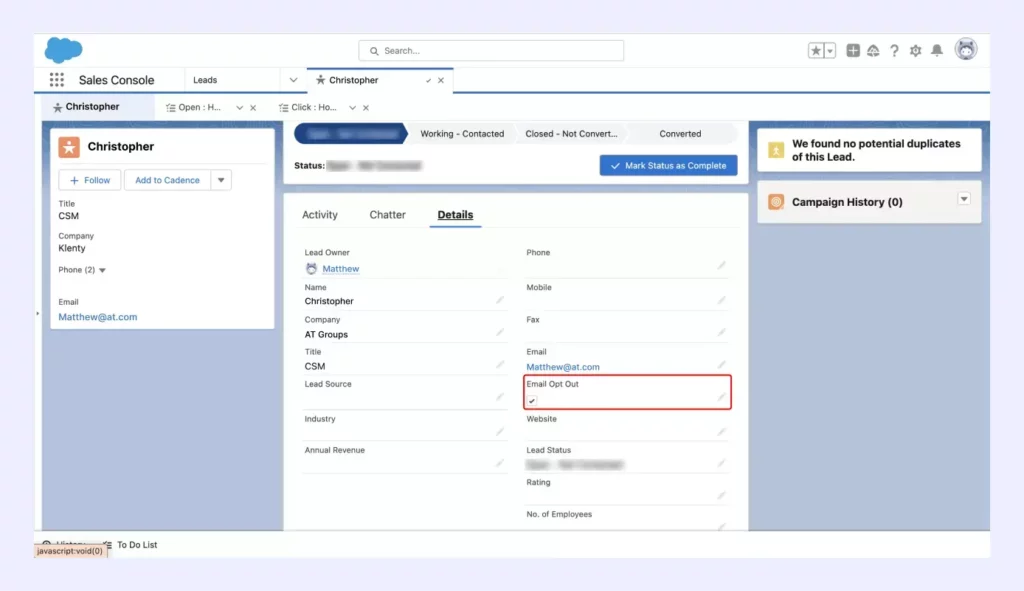Click the orange lead icon beside Christopher

(69, 146)
